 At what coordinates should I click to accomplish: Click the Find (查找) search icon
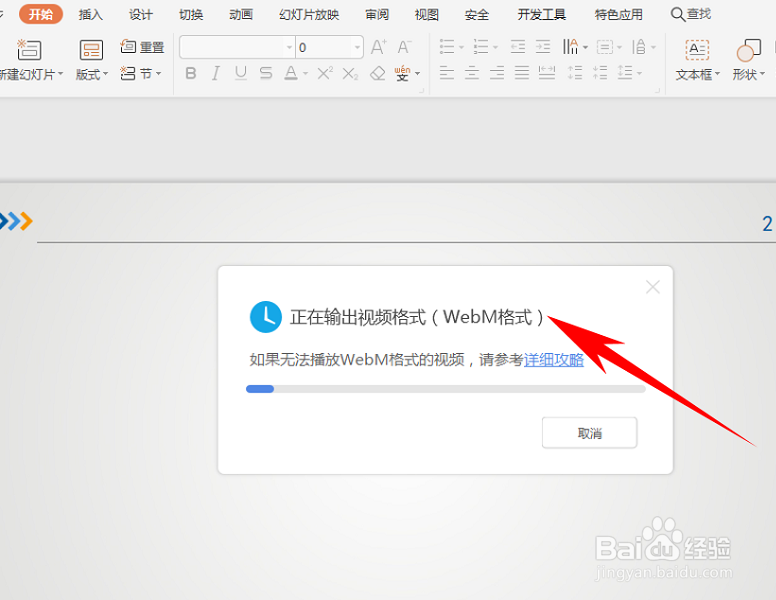point(691,14)
